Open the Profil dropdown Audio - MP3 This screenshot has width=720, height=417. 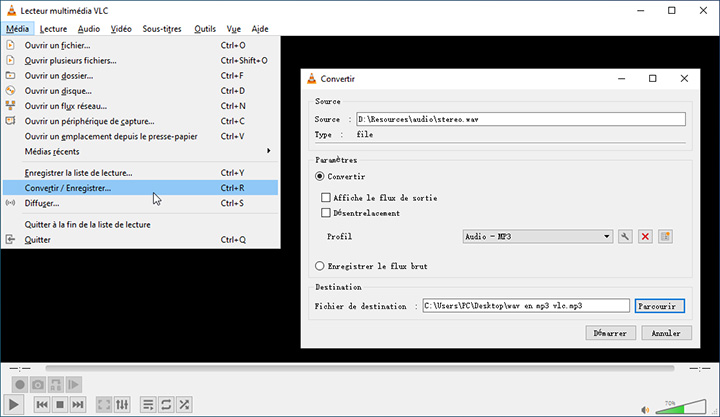pos(538,237)
